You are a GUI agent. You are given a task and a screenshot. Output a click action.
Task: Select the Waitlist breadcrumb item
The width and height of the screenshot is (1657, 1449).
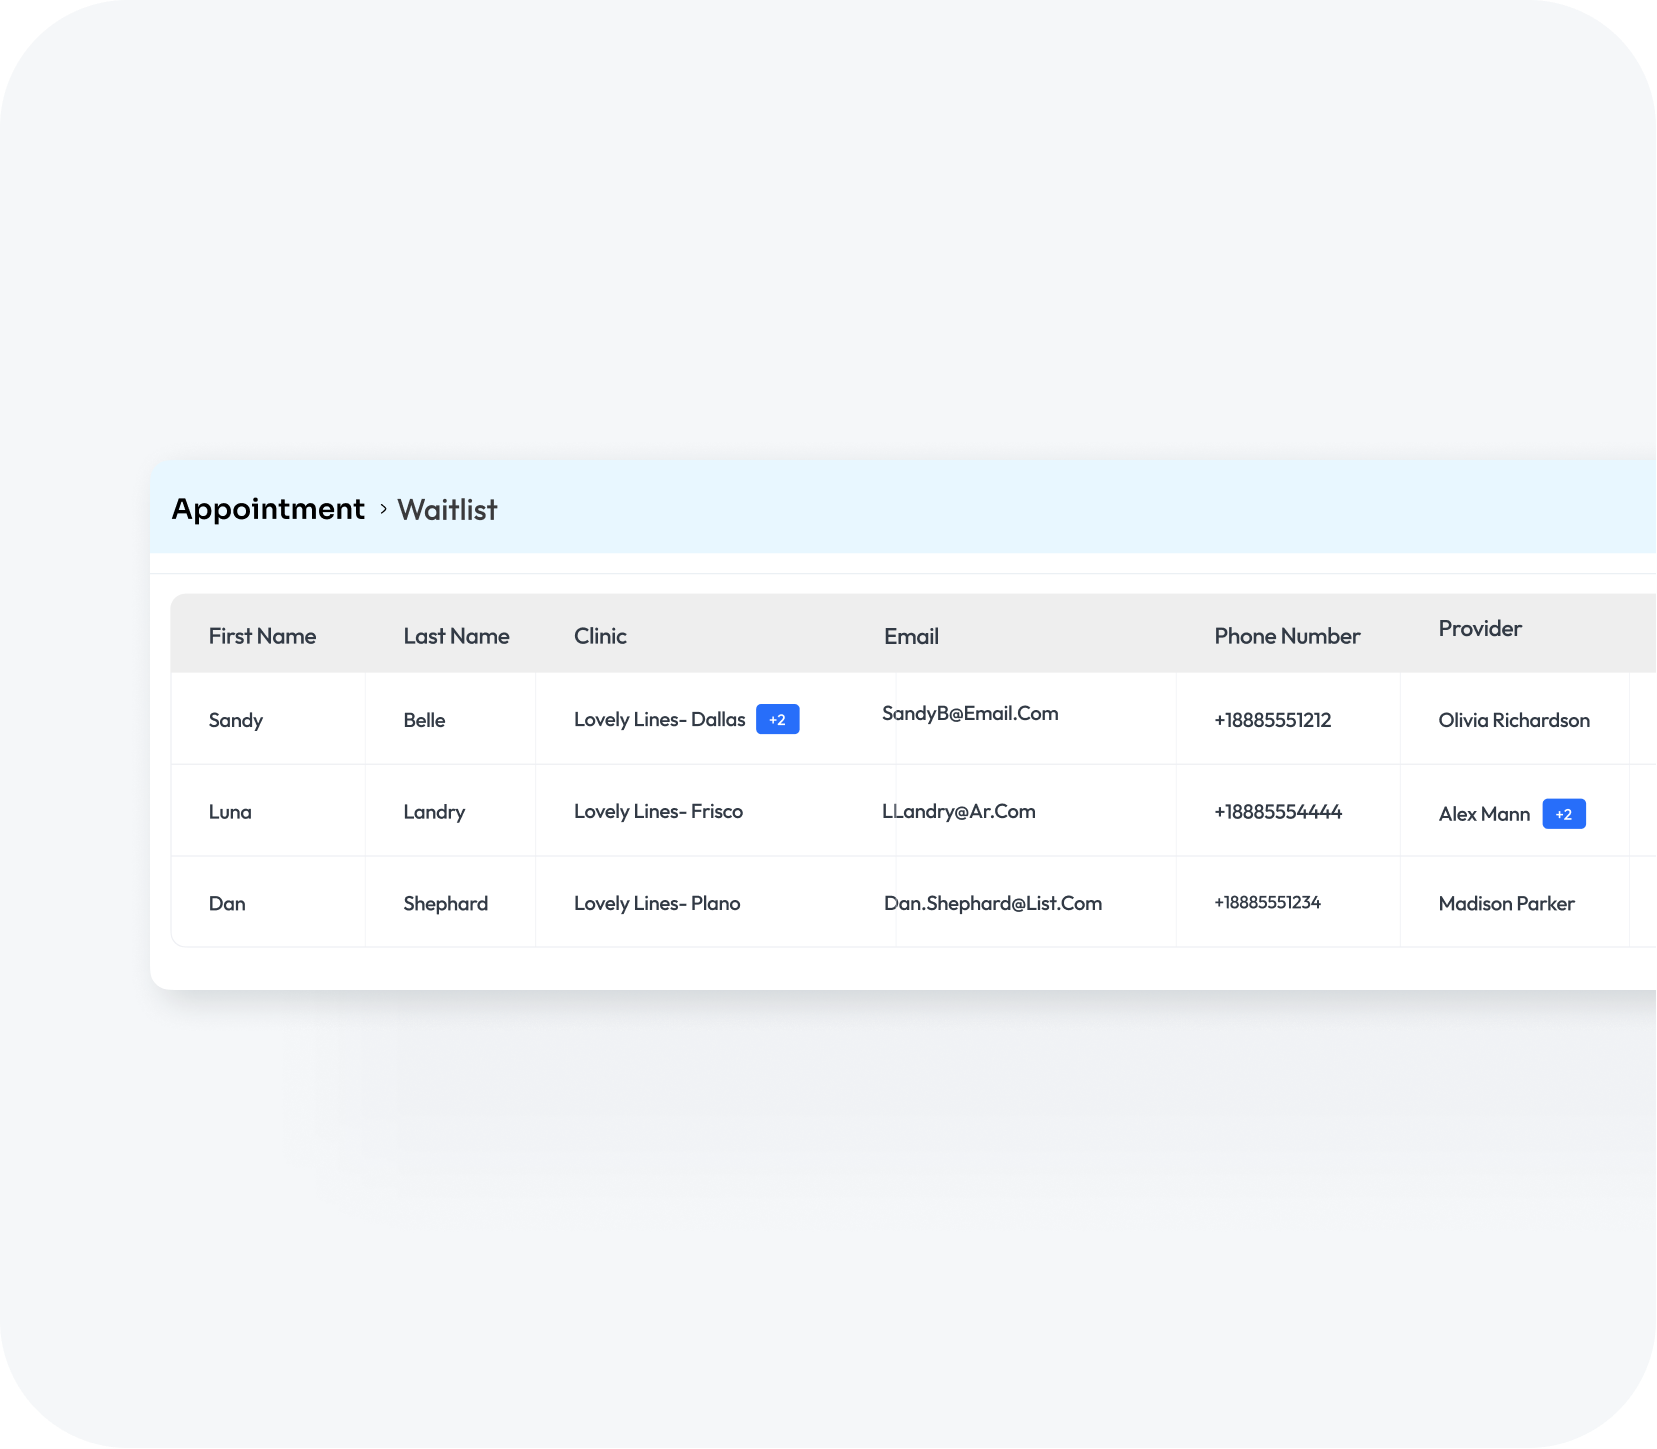[447, 509]
